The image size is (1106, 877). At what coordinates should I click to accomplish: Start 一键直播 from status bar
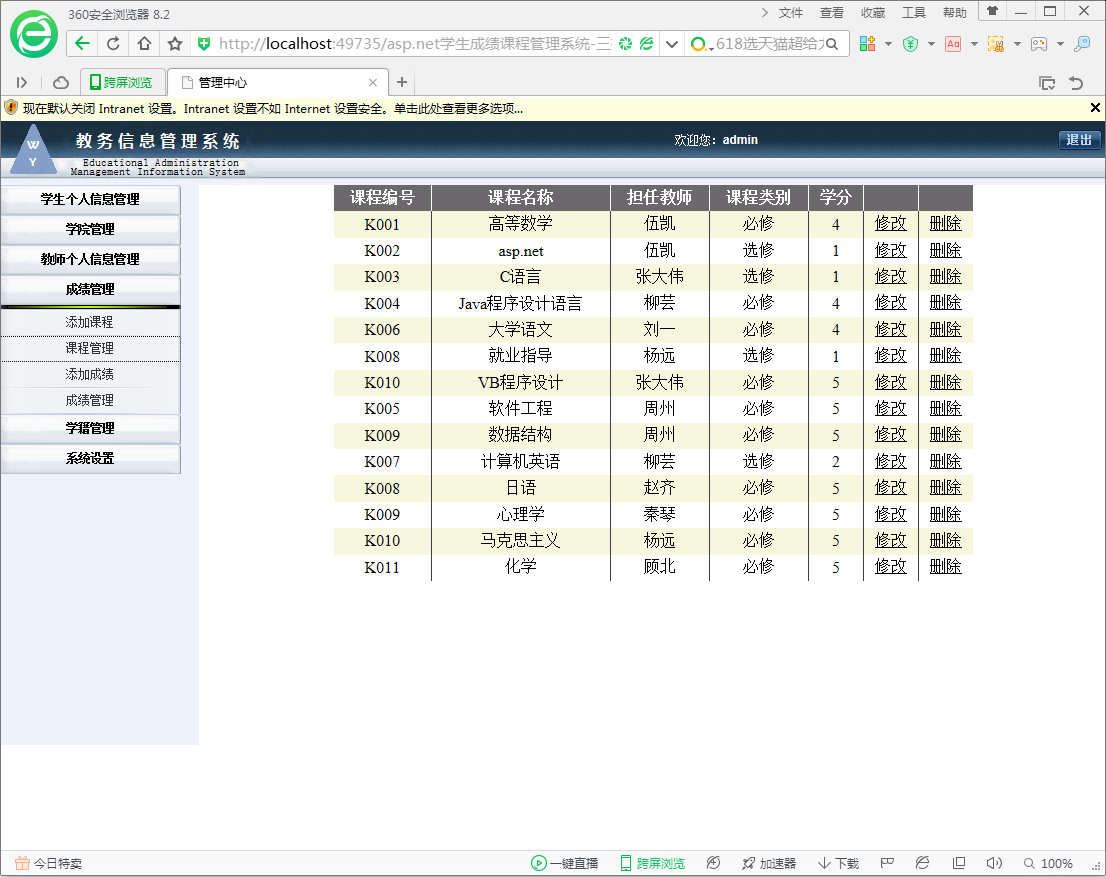[x=564, y=863]
